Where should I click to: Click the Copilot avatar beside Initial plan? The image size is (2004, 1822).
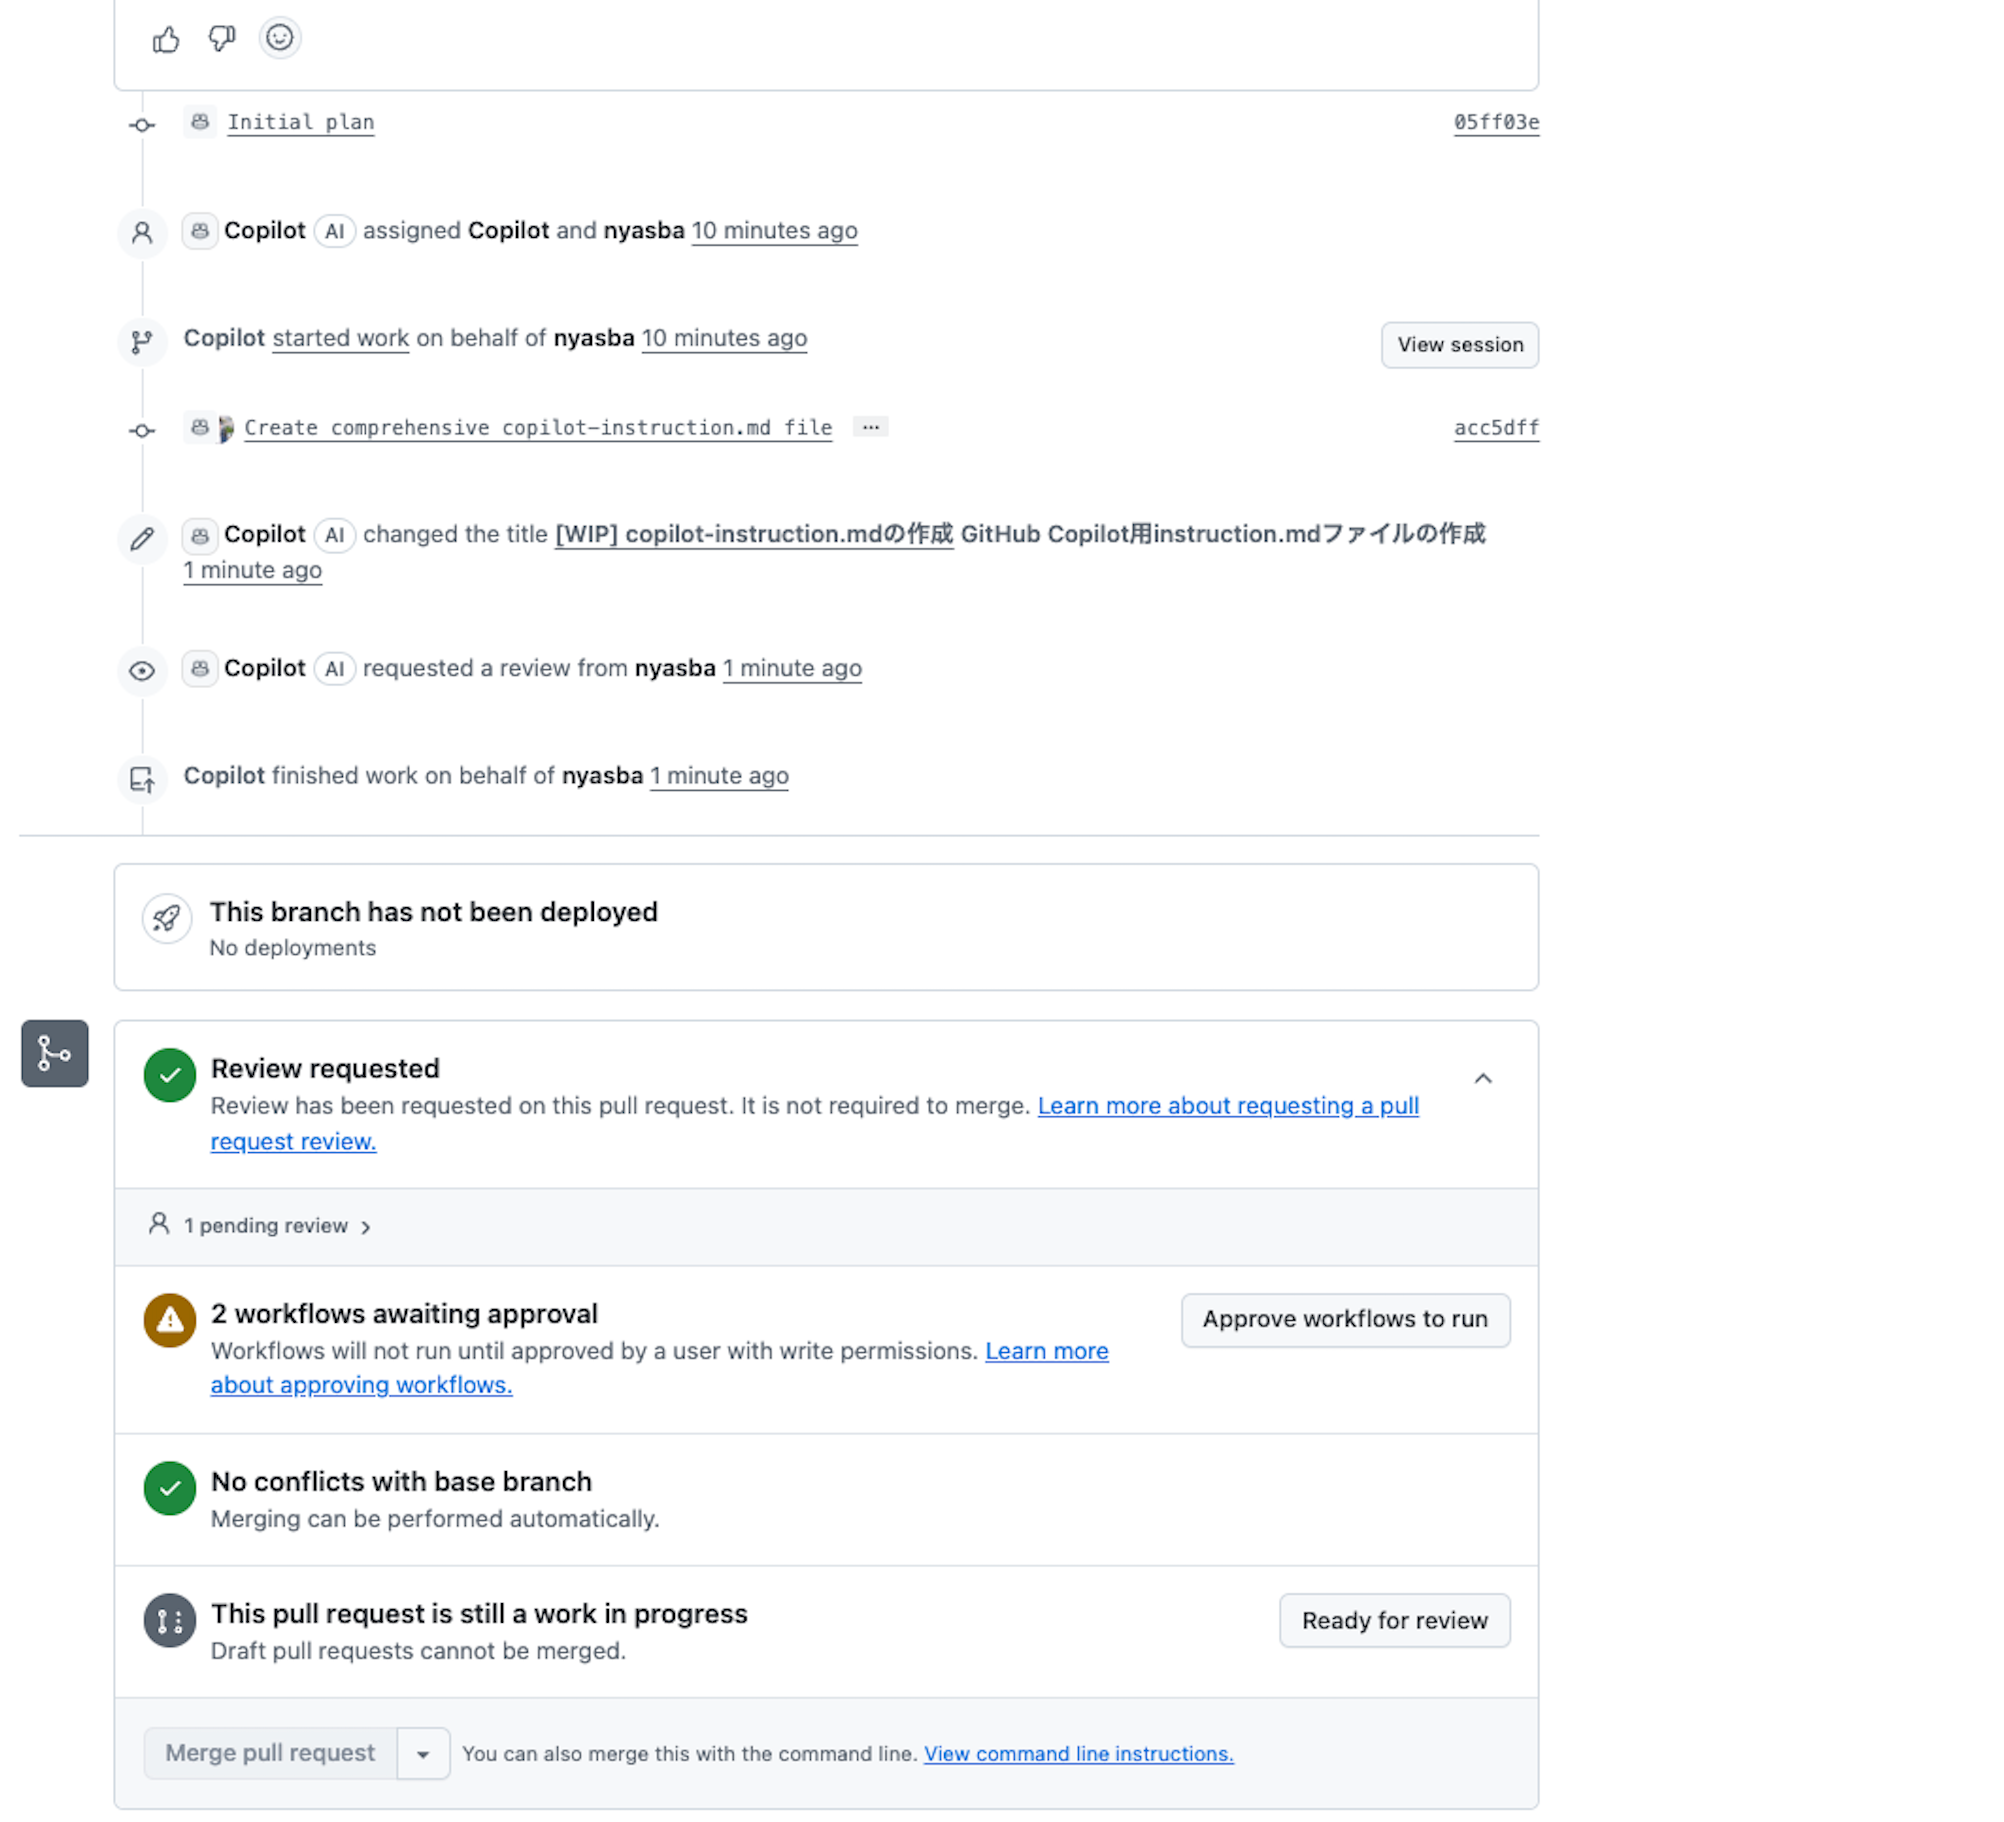coord(199,122)
